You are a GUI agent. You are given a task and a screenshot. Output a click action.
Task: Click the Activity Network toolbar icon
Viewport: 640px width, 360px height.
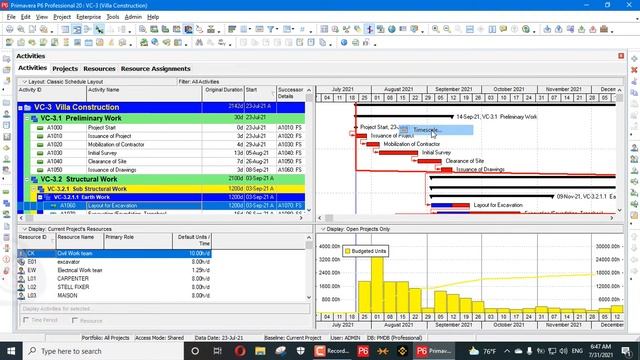88,29
